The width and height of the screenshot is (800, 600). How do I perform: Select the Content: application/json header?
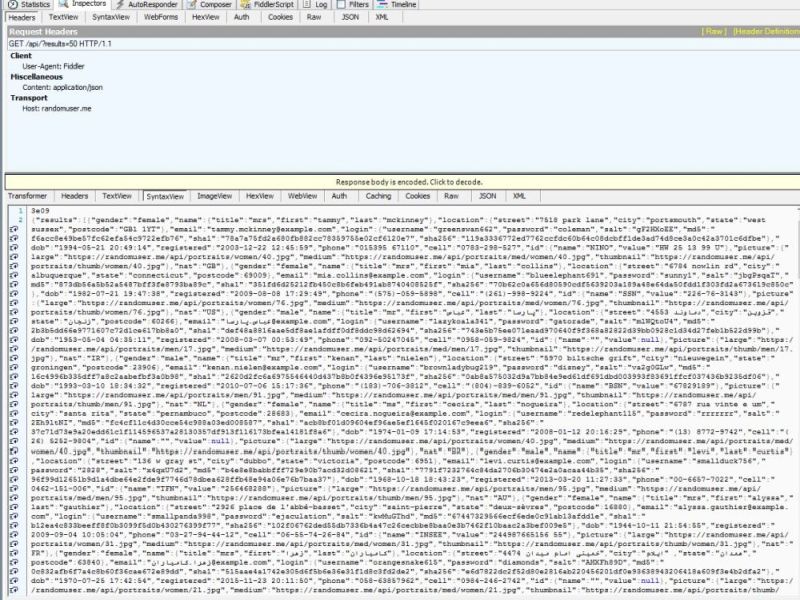pyautogui.click(x=63, y=87)
